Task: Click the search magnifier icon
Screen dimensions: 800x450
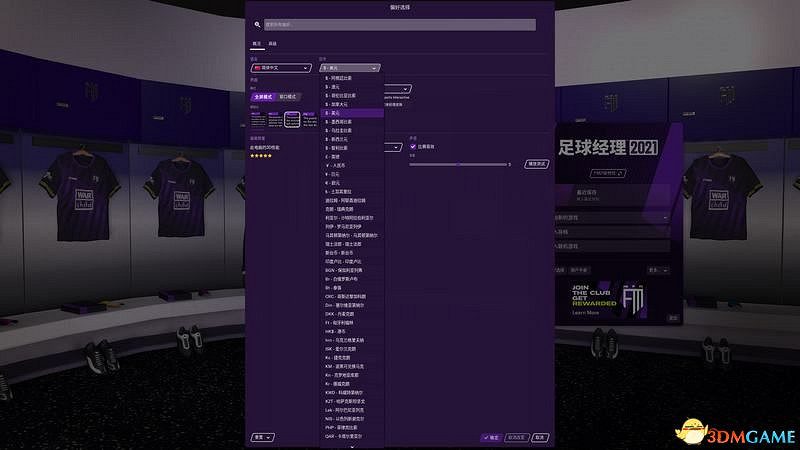Action: tap(258, 23)
